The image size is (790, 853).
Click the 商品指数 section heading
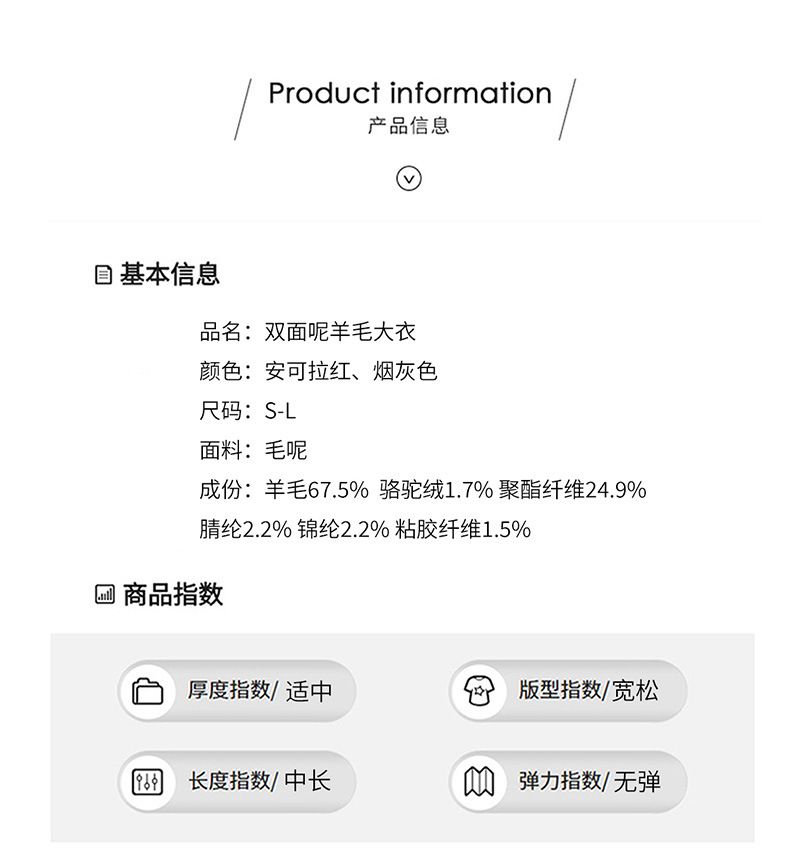coord(172,595)
